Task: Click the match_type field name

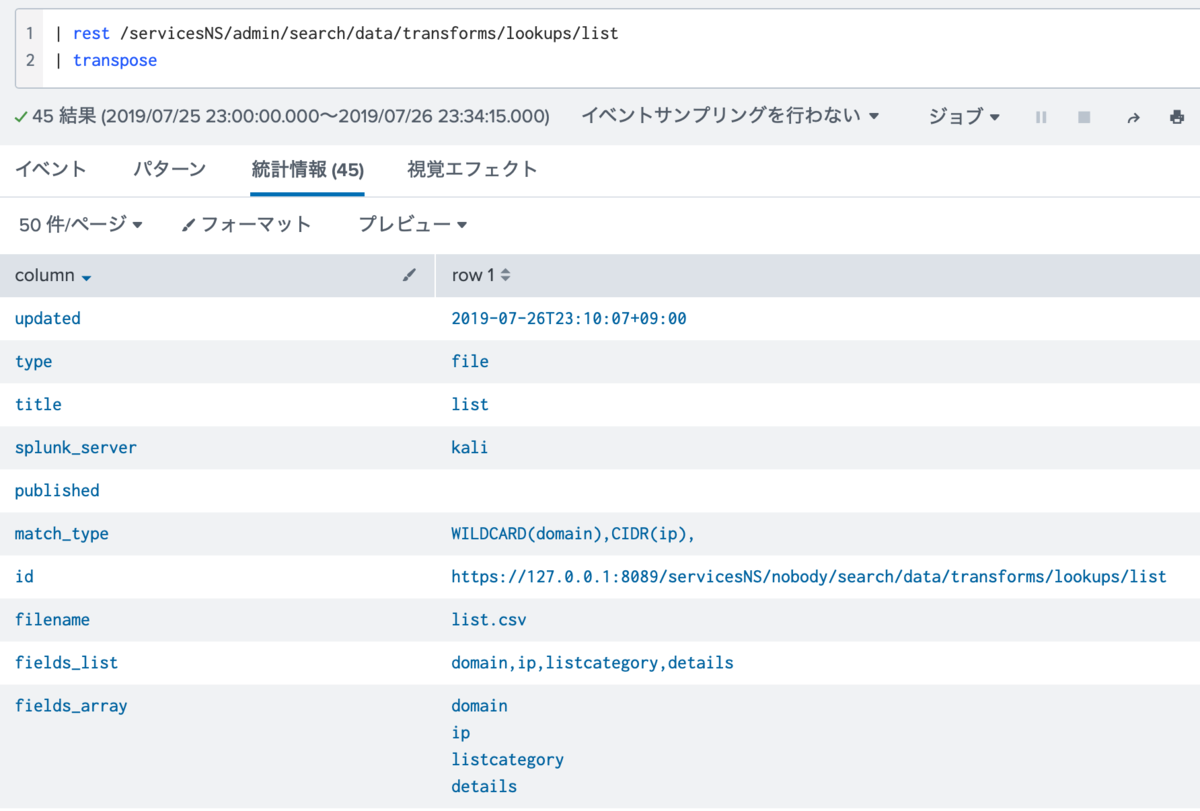Action: (x=62, y=533)
